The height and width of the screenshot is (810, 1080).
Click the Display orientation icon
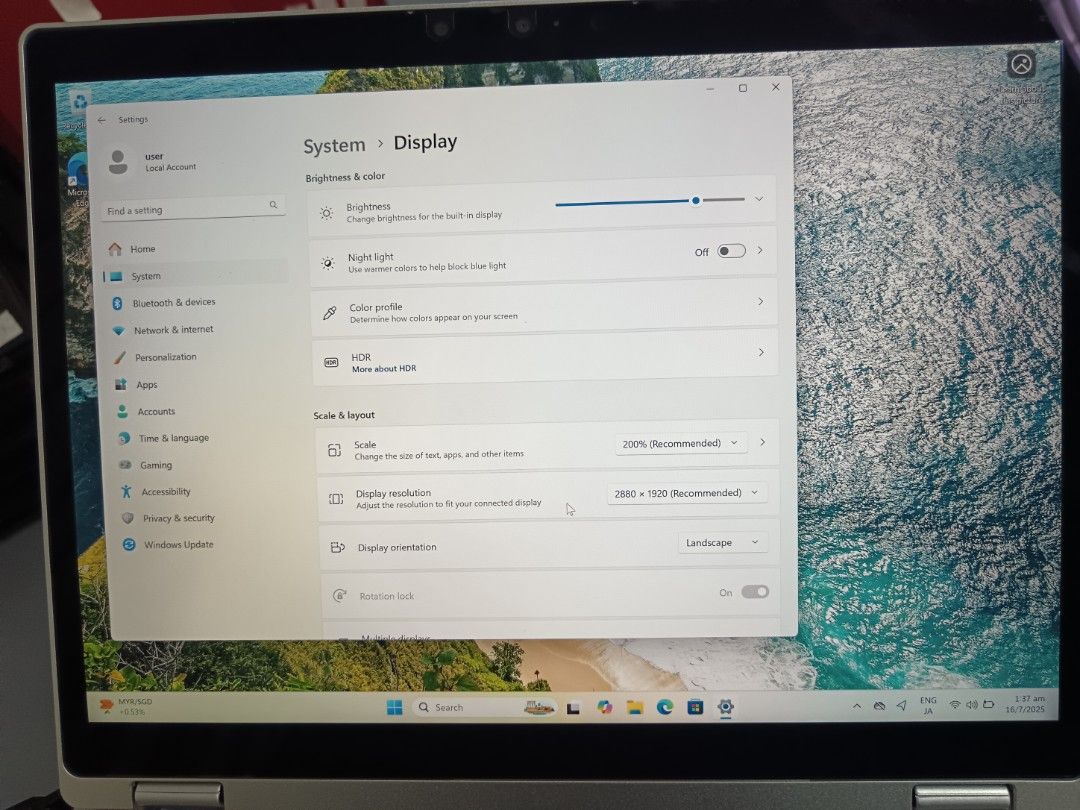point(338,548)
